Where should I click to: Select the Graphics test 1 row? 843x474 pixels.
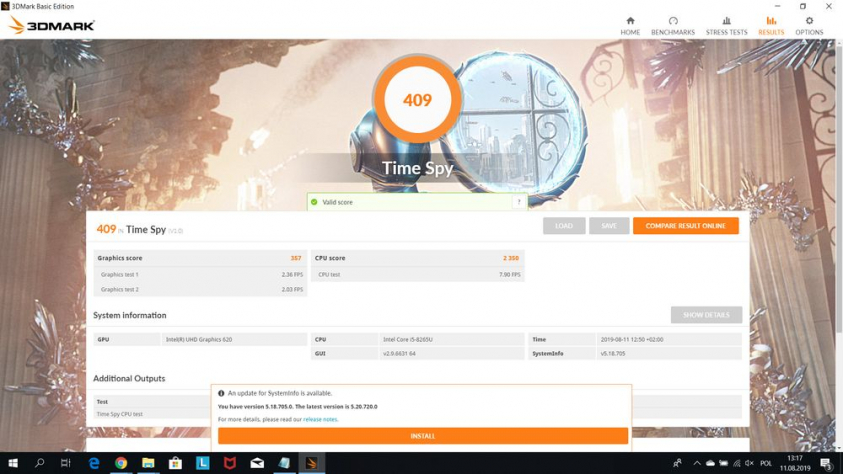coord(200,274)
